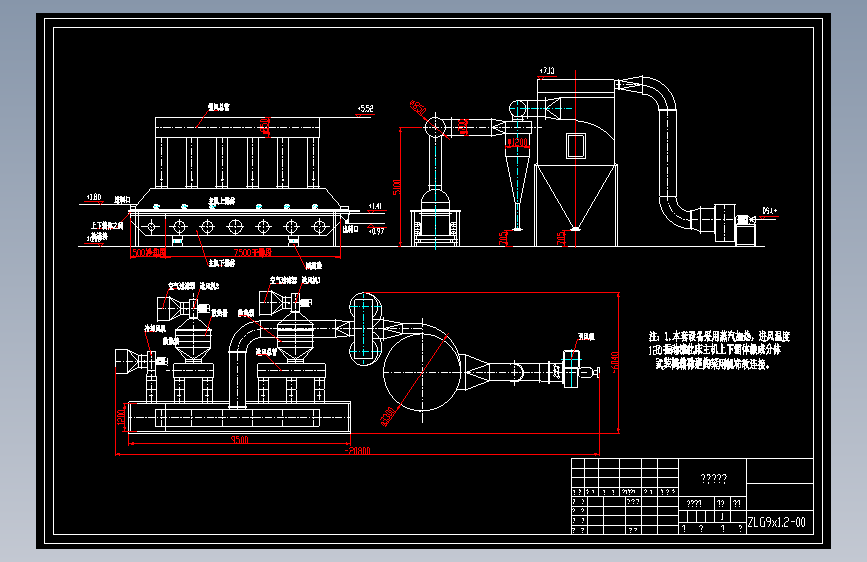
Task: Click the drawing number ZLG9x1.2-00
Action: click(x=776, y=522)
